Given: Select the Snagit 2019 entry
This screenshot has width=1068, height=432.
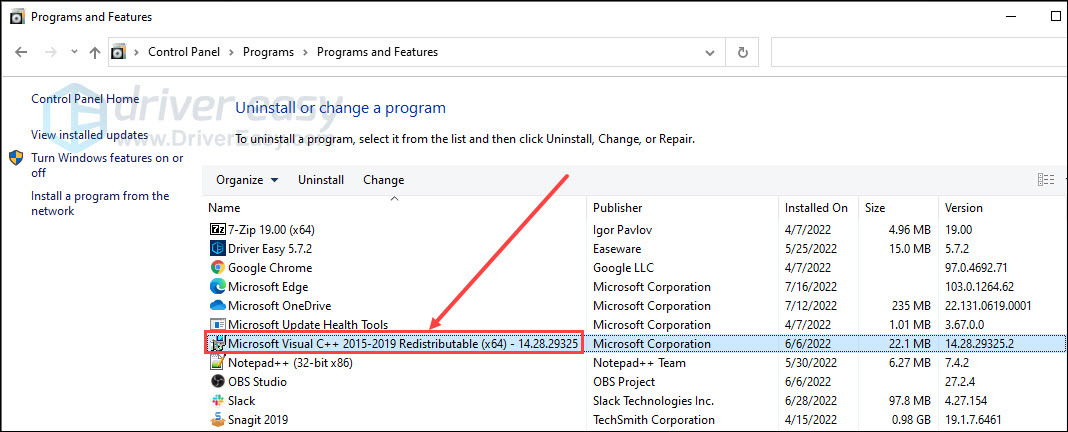Looking at the screenshot, I should click(x=258, y=420).
